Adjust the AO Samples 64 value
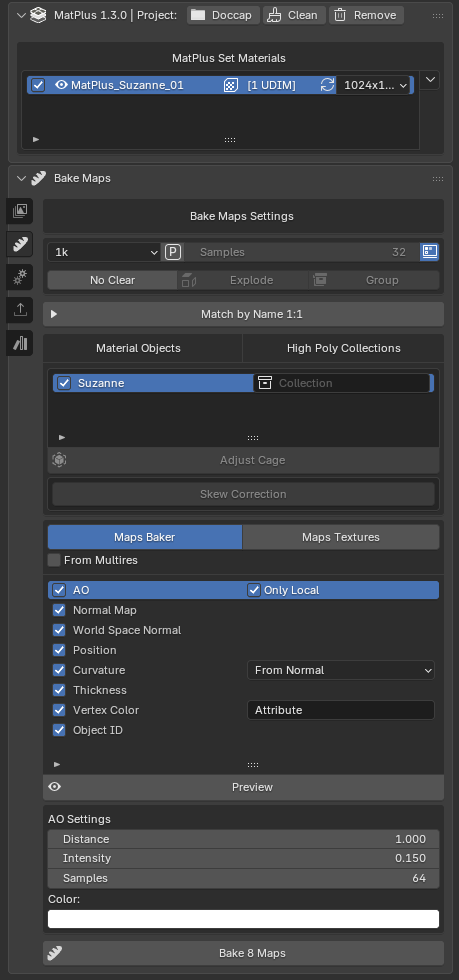459x980 pixels. point(243,878)
